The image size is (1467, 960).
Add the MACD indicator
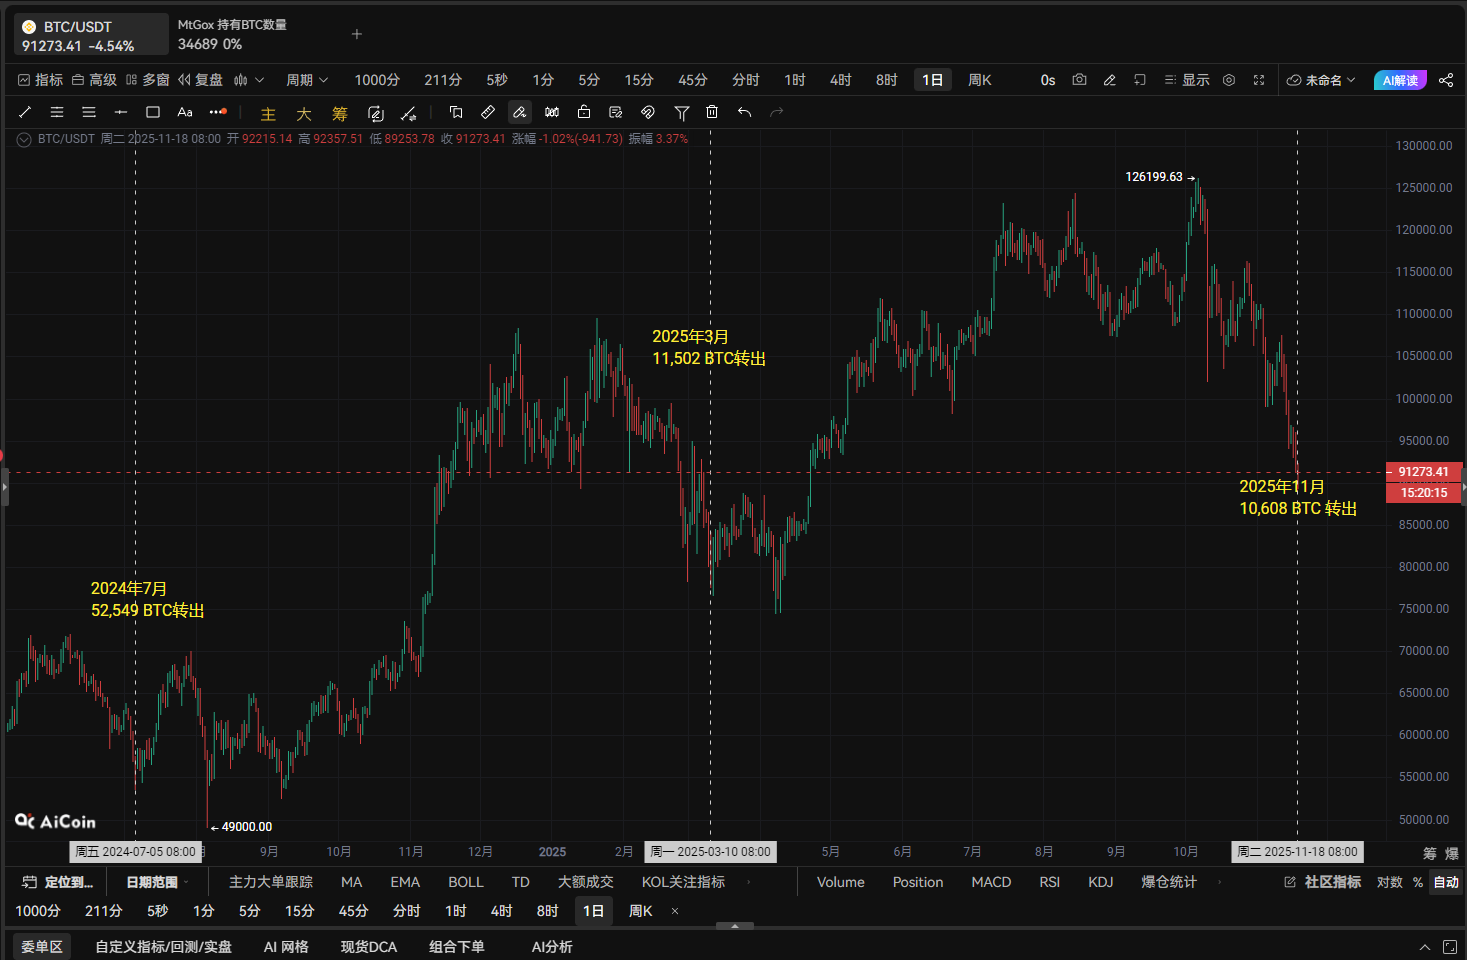point(991,882)
